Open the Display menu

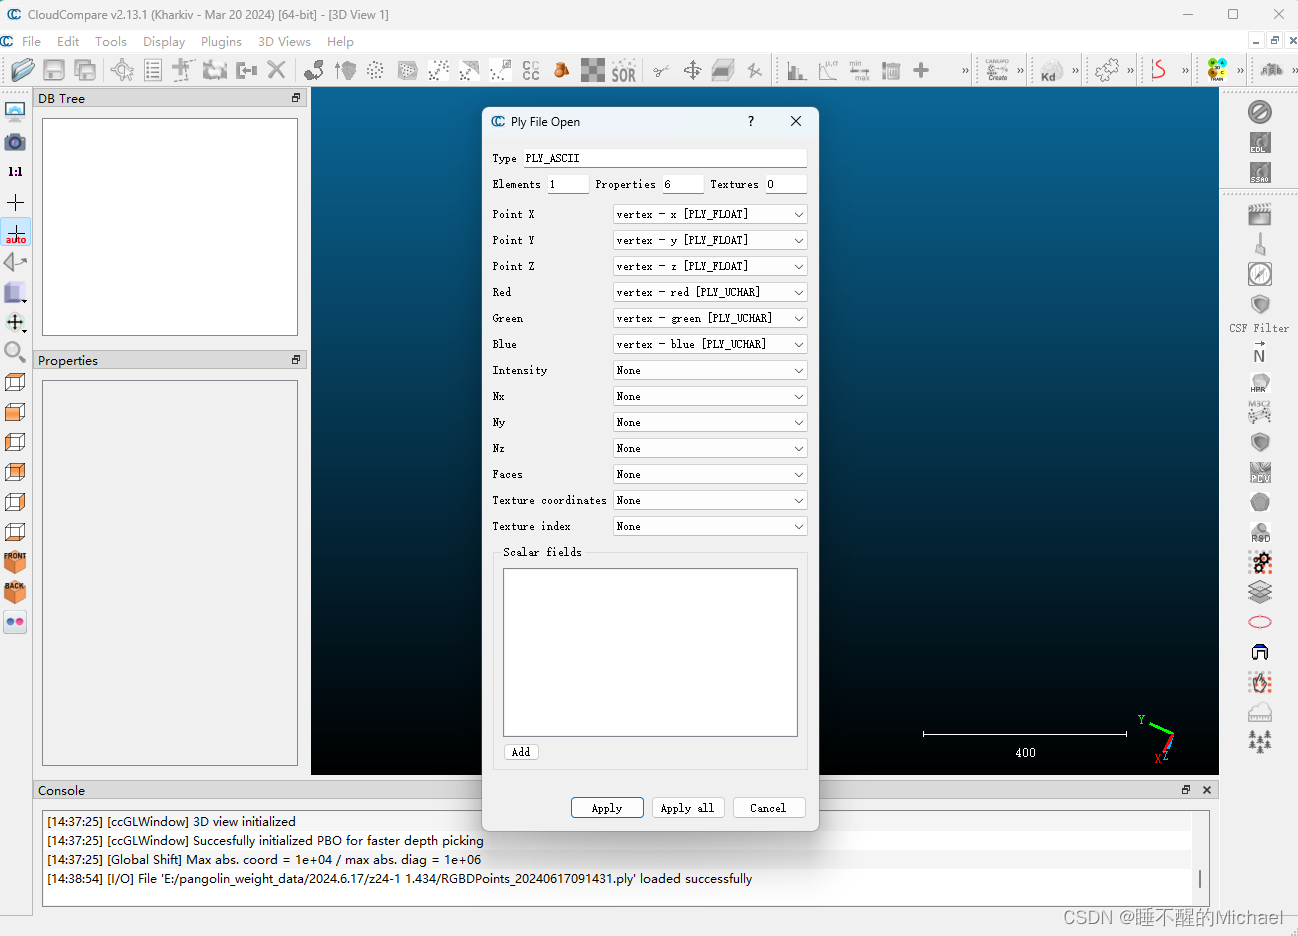tap(164, 41)
